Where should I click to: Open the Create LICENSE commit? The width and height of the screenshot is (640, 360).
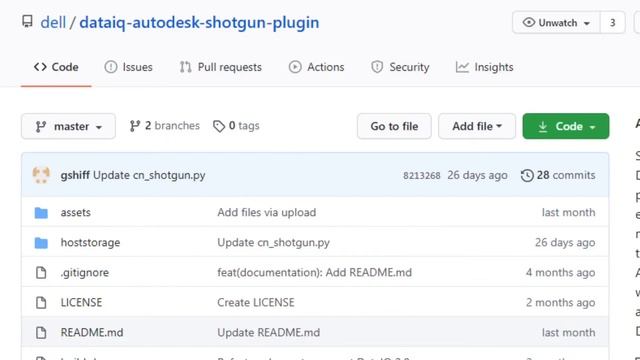256,302
